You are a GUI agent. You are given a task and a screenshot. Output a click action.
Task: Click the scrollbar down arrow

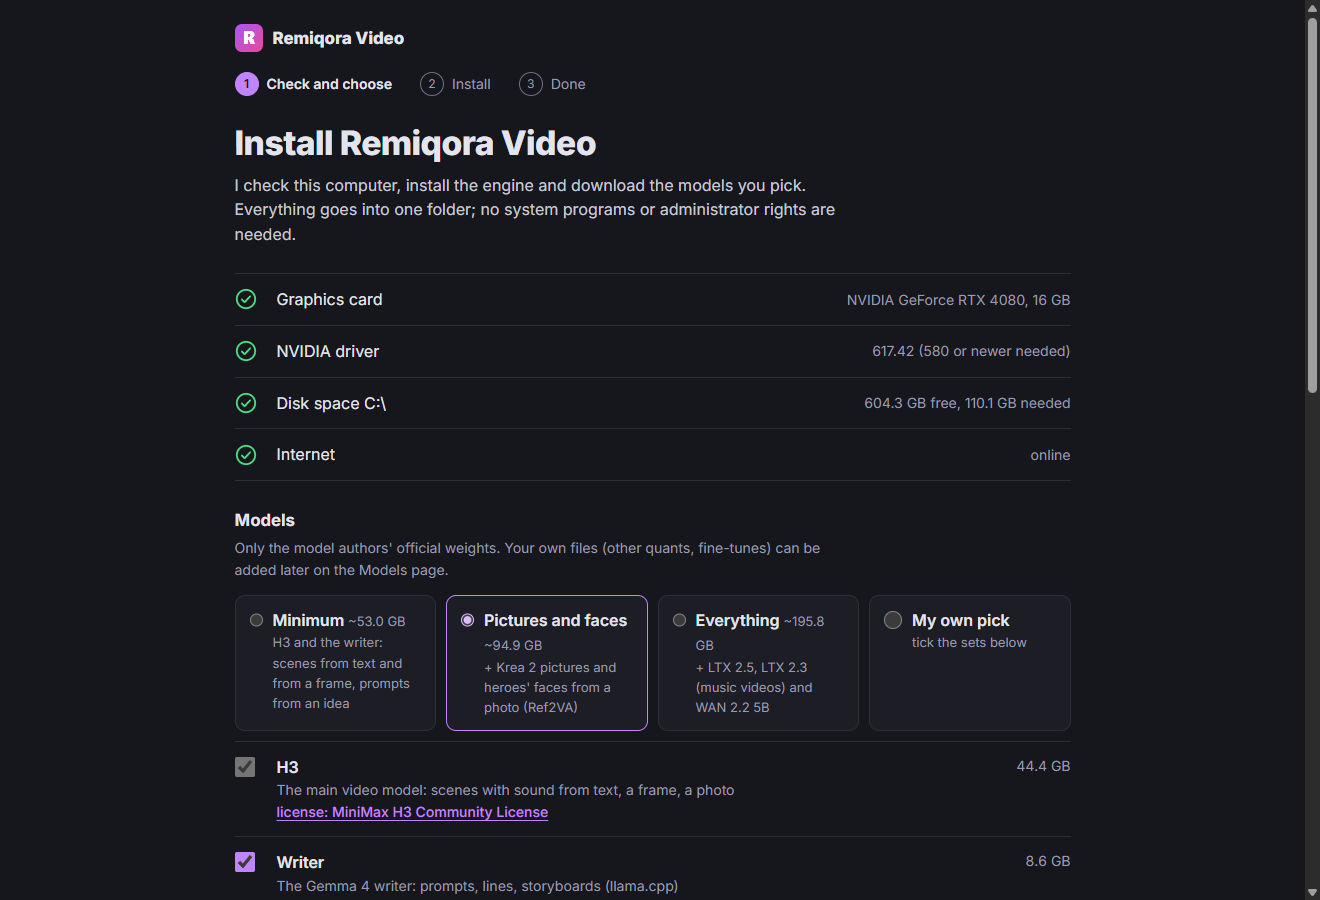pos(1312,892)
